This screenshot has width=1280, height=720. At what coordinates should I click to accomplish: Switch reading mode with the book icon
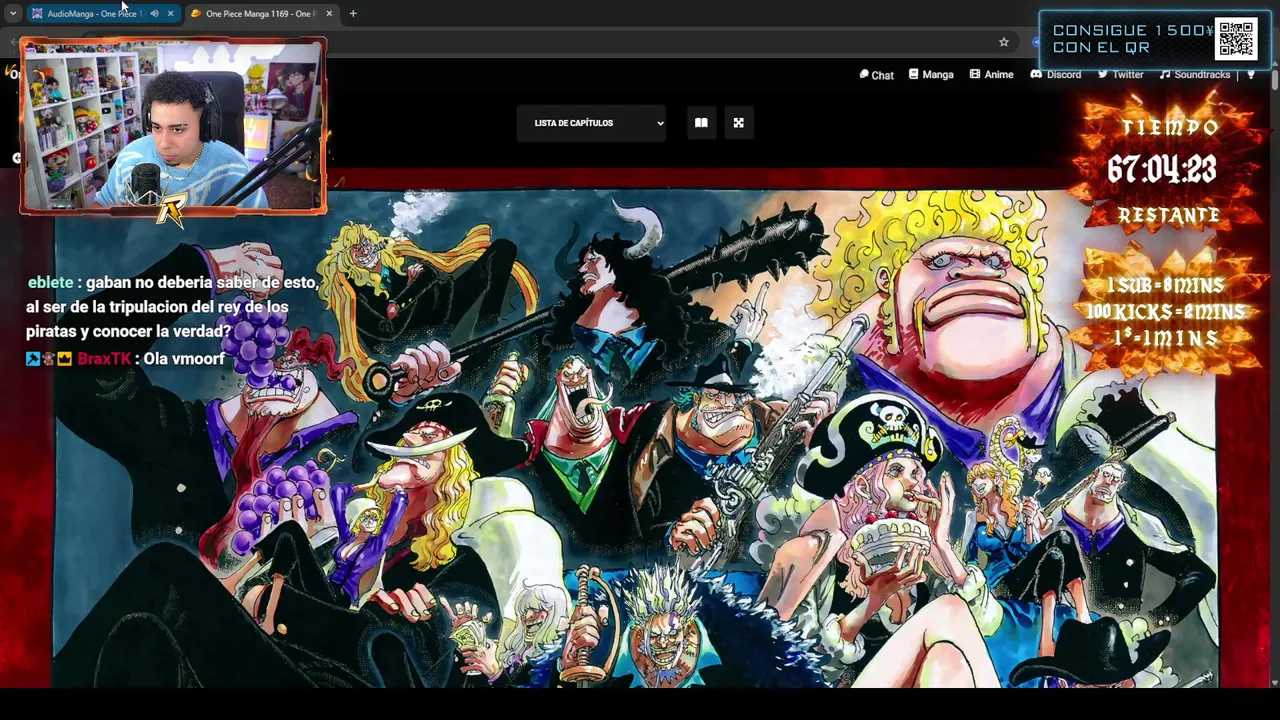click(701, 123)
